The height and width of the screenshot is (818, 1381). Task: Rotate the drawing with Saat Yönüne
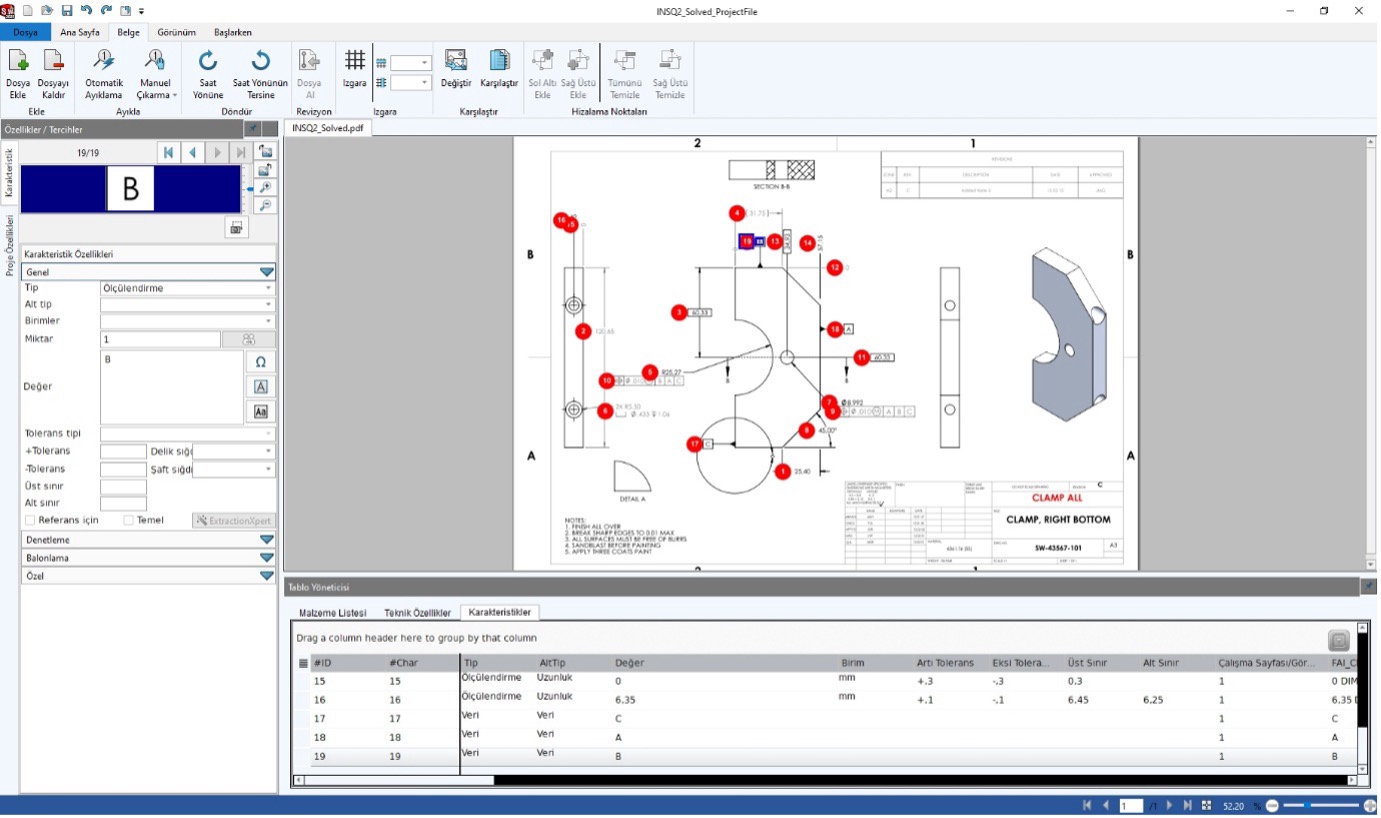(206, 75)
